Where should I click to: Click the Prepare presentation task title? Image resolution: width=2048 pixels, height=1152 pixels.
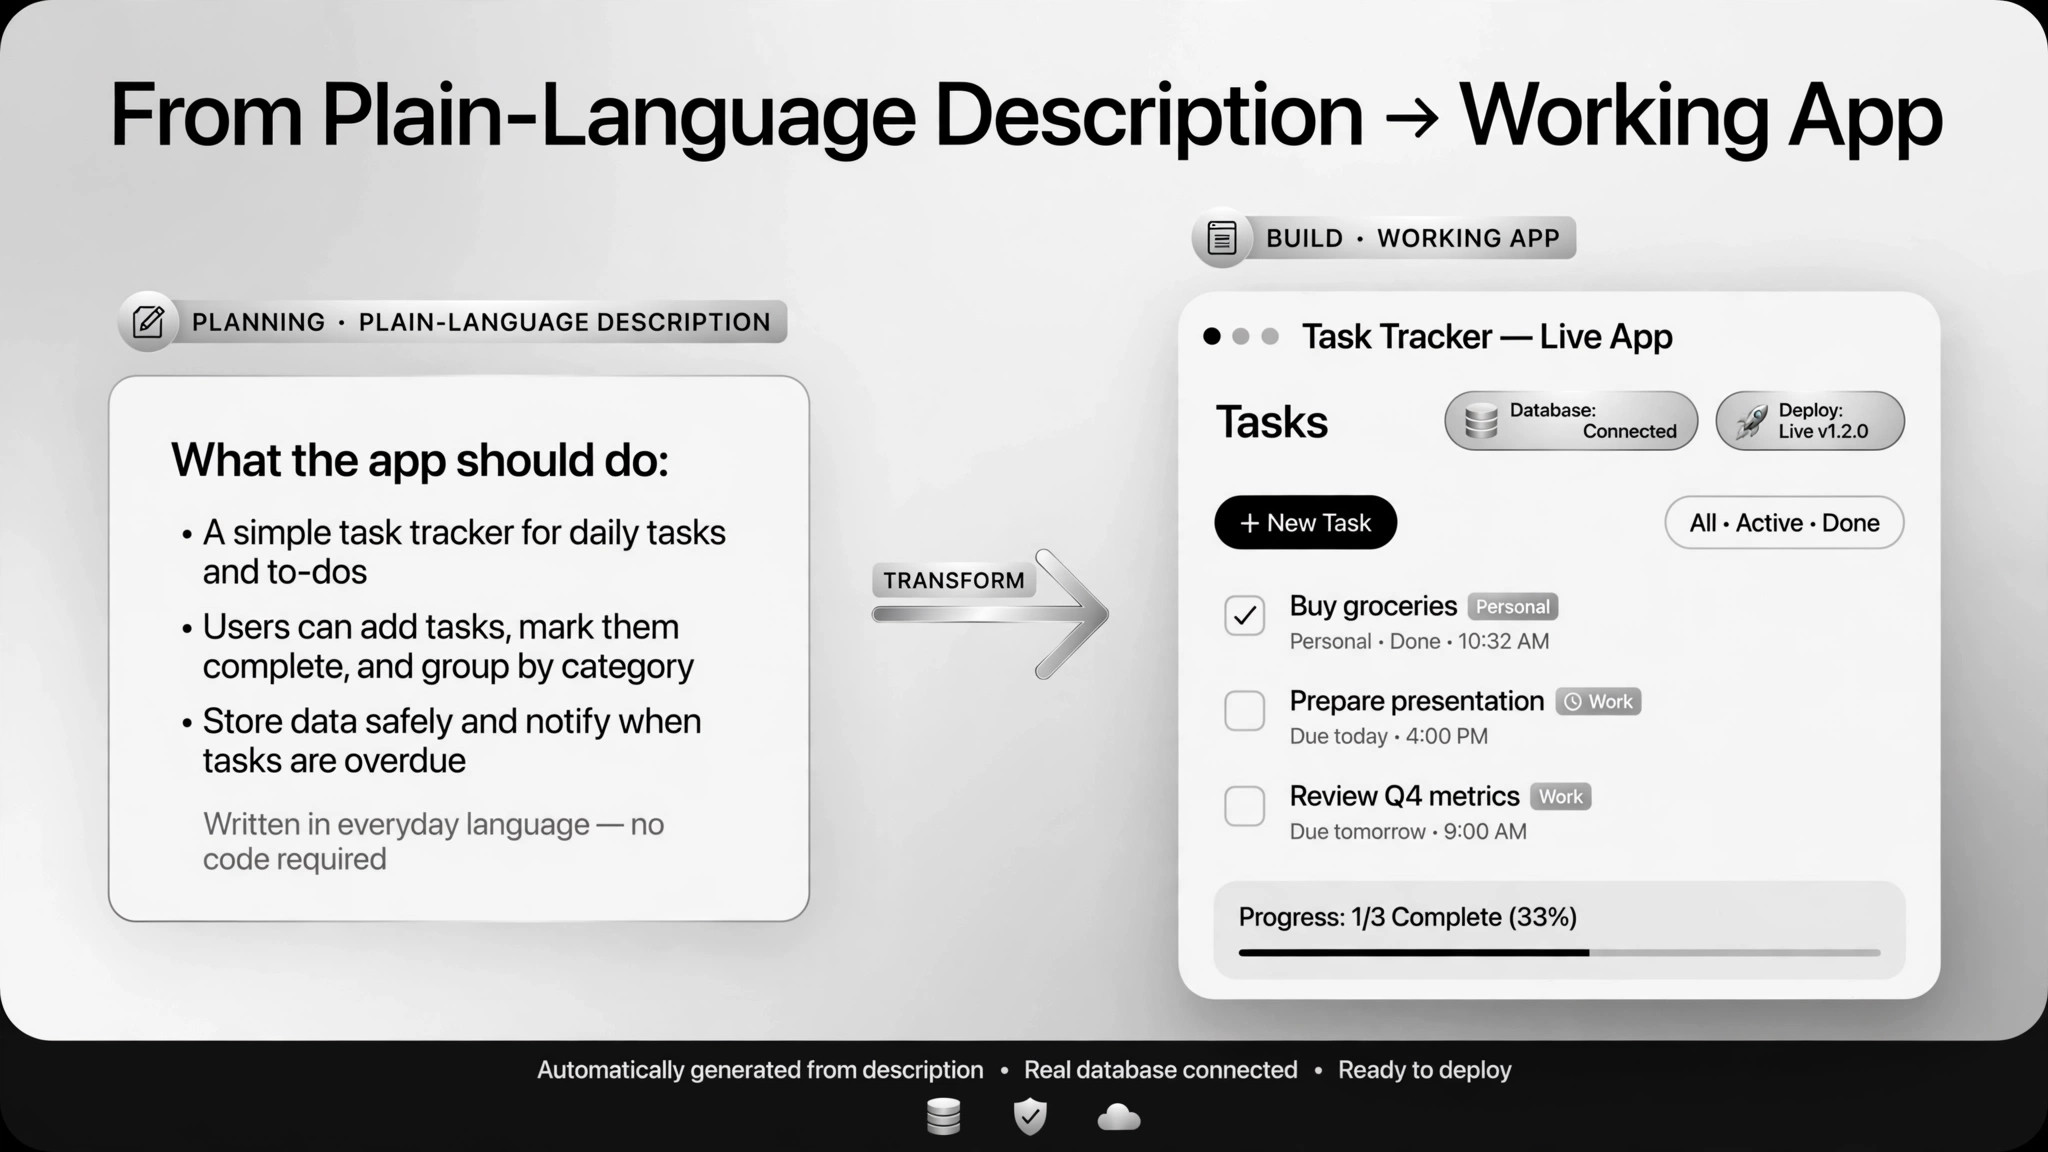coord(1416,701)
